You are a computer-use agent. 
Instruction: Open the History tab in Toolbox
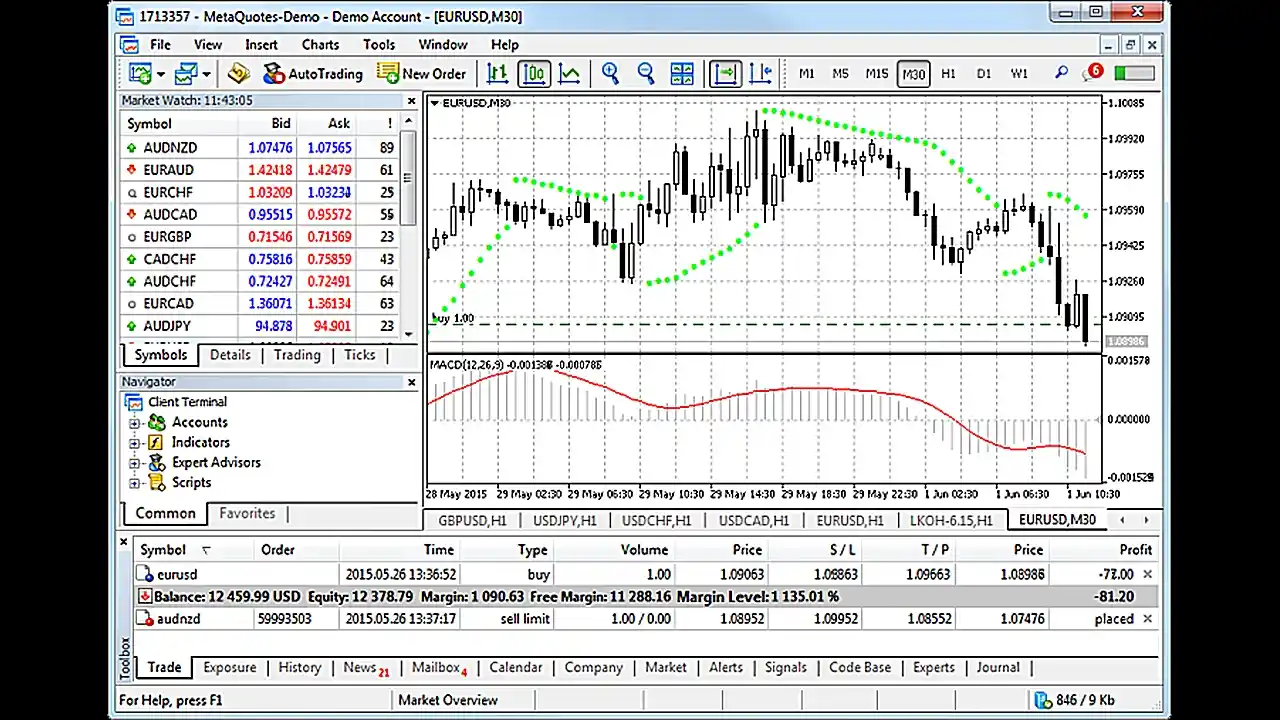click(300, 668)
